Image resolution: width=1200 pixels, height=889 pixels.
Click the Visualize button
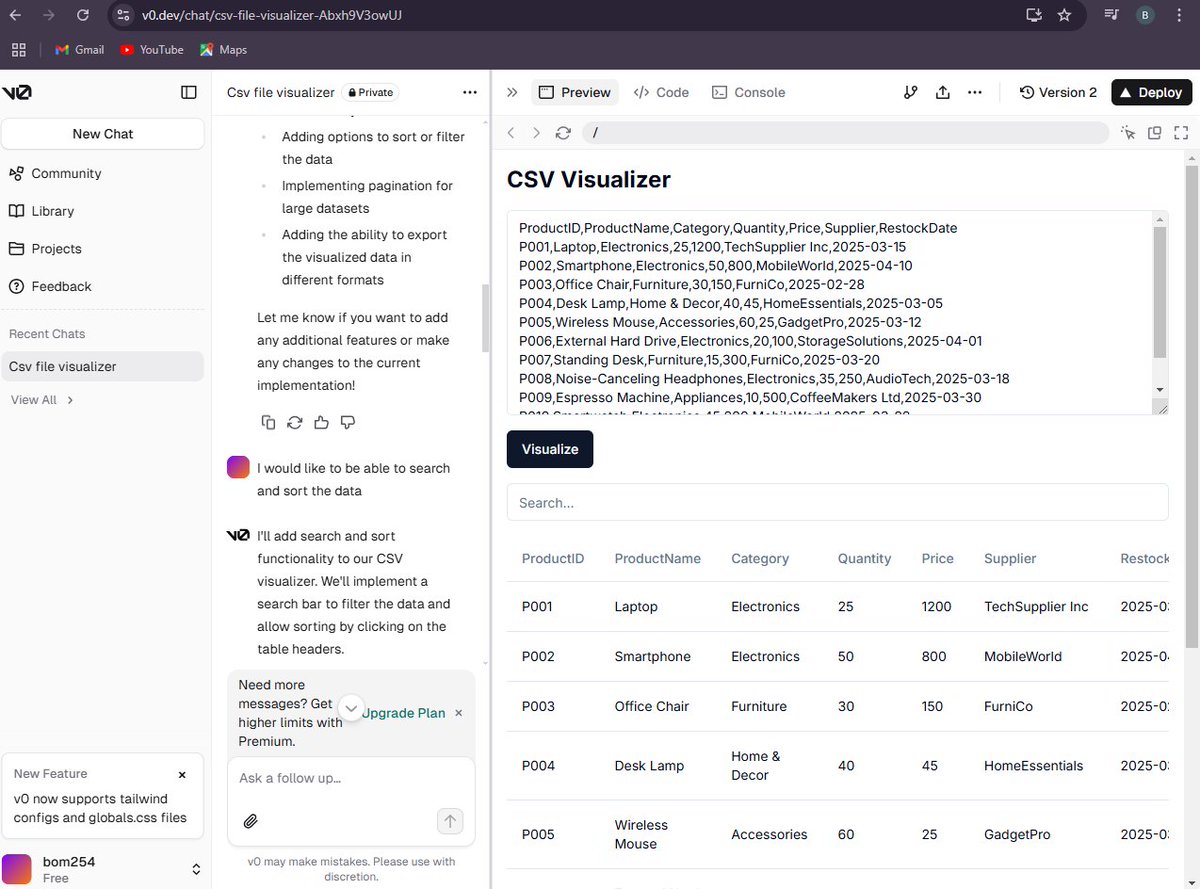tap(549, 449)
